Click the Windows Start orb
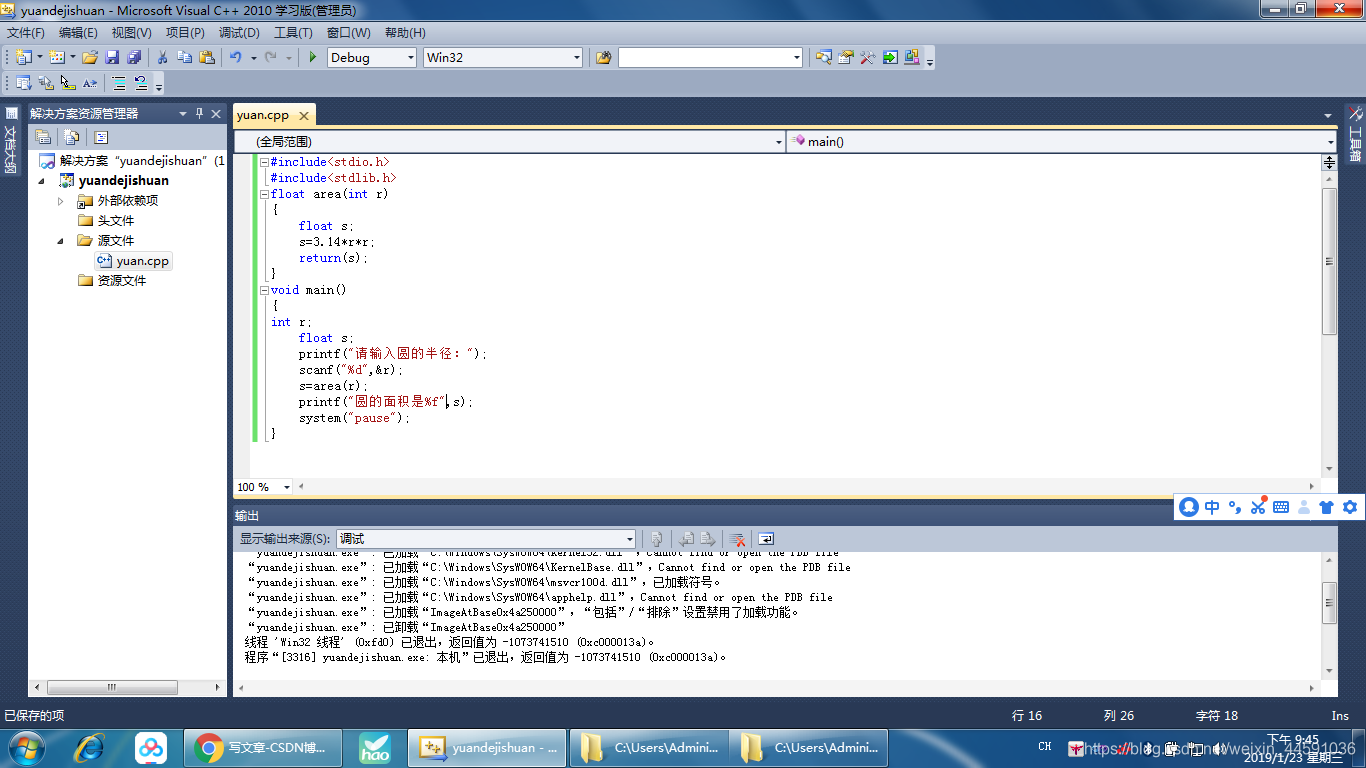This screenshot has width=1366, height=768. pos(26,747)
